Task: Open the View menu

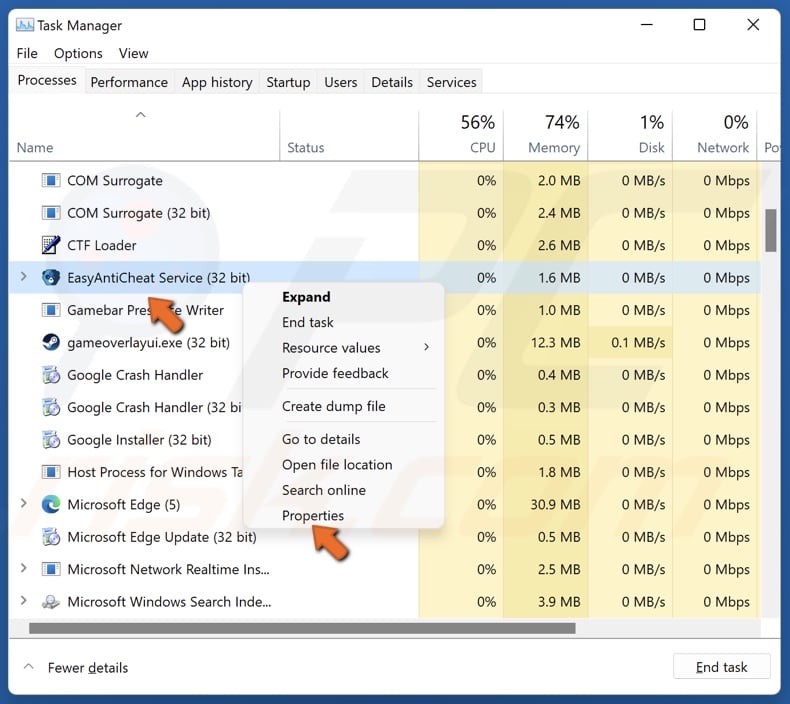Action: [x=134, y=53]
